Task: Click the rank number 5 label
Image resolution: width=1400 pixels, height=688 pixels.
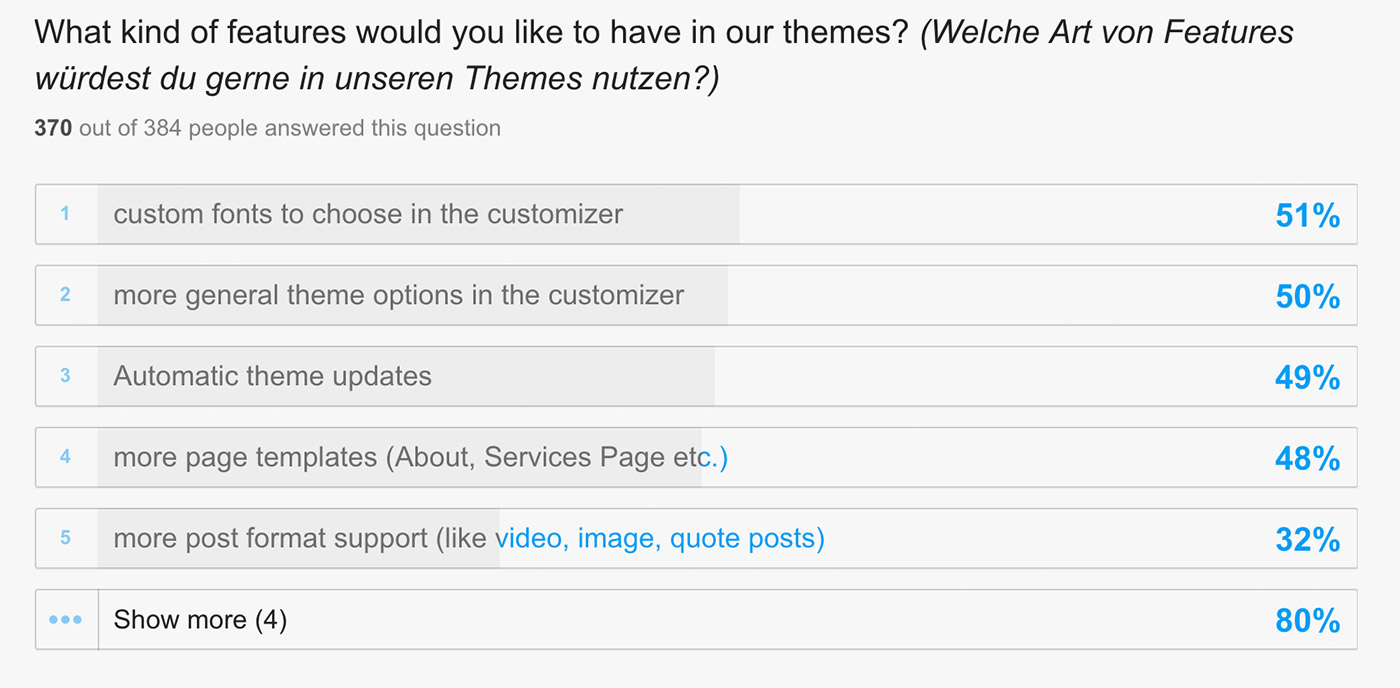Action: pyautogui.click(x=65, y=538)
